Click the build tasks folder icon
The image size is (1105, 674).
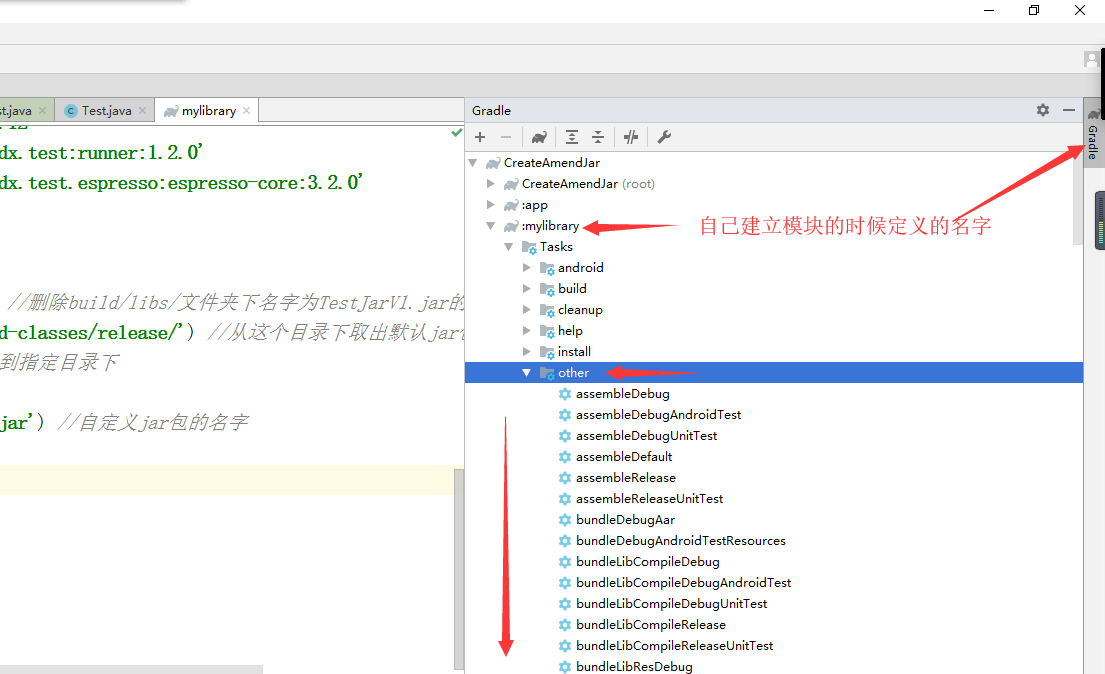point(547,289)
